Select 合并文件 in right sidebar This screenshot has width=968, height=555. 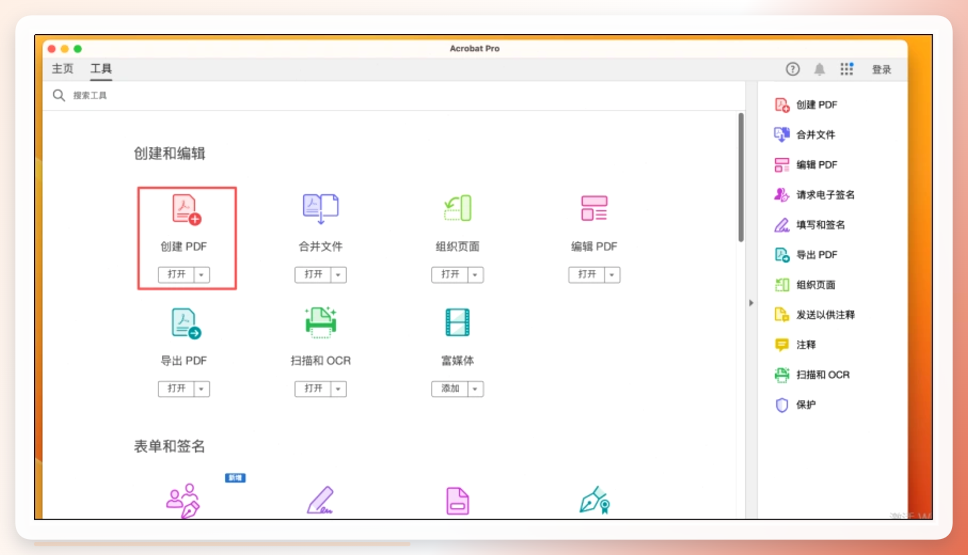(804, 135)
